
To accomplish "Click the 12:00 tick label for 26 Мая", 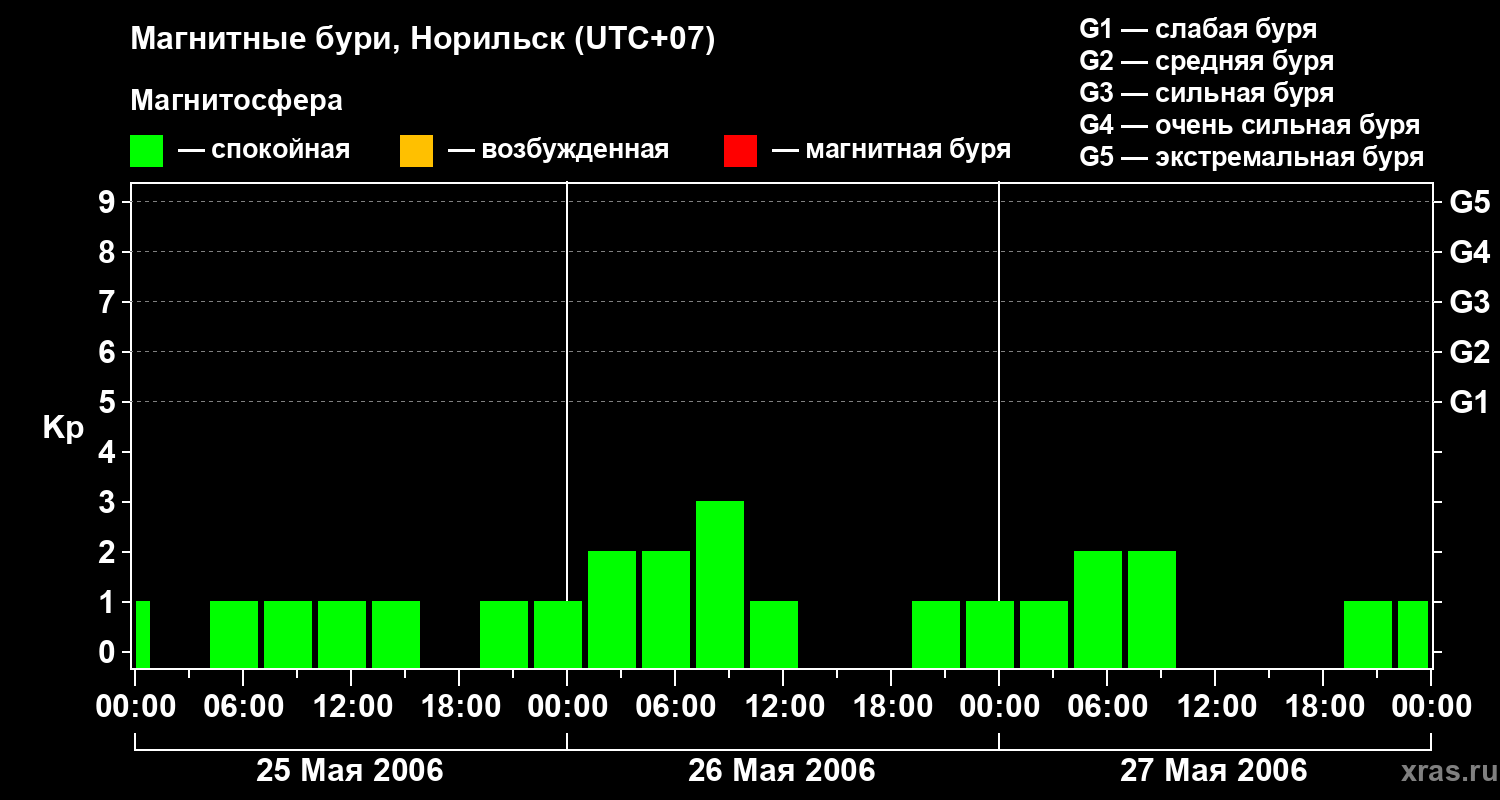I will pyautogui.click(x=783, y=707).
